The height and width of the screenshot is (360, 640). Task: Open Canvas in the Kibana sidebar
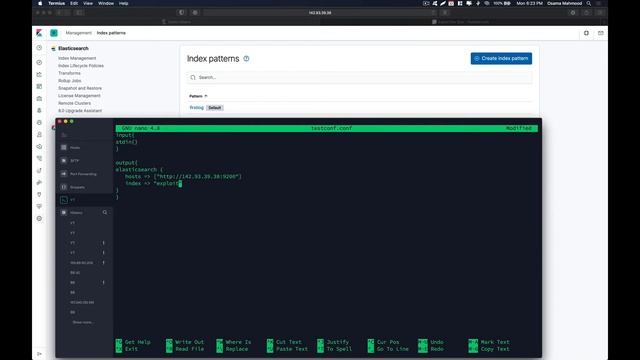click(39, 98)
